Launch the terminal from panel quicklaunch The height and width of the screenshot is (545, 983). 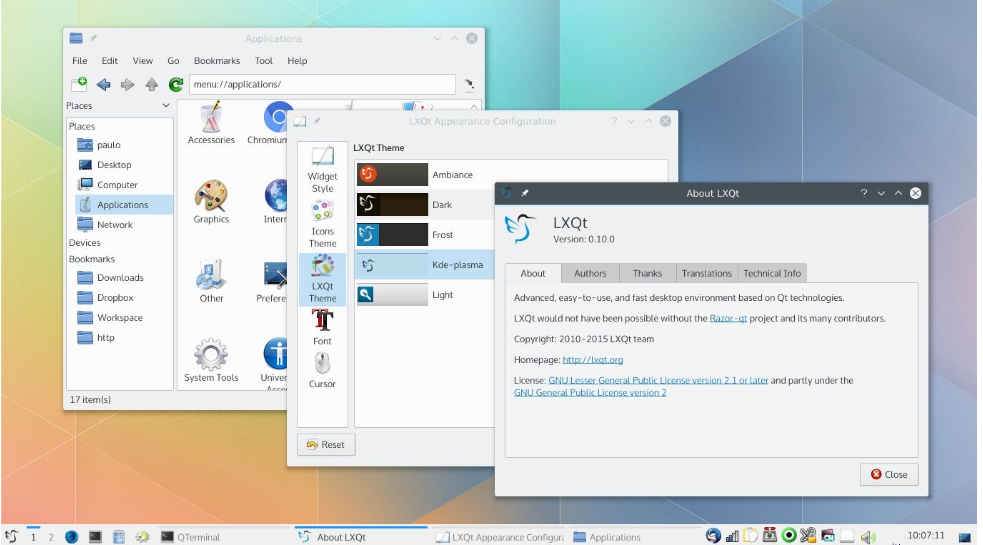click(95, 537)
